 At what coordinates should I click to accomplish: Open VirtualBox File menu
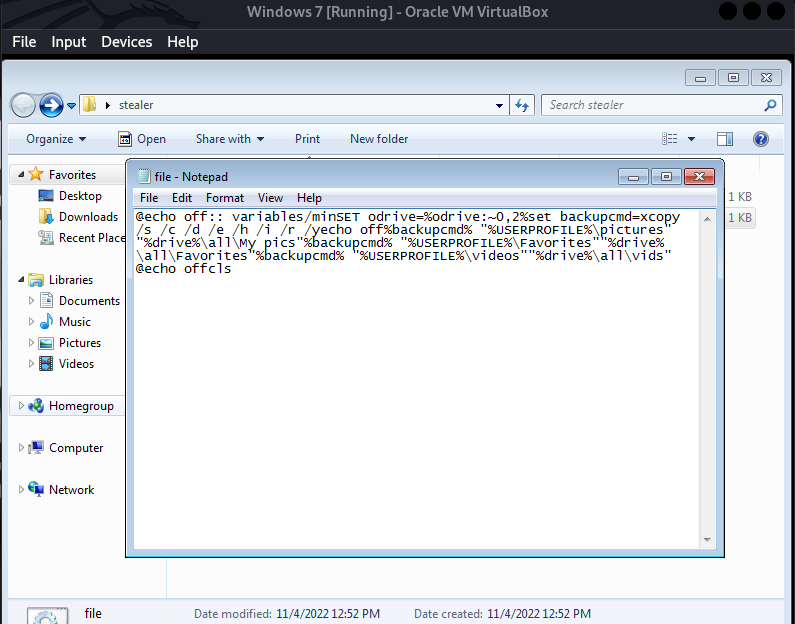click(x=24, y=42)
